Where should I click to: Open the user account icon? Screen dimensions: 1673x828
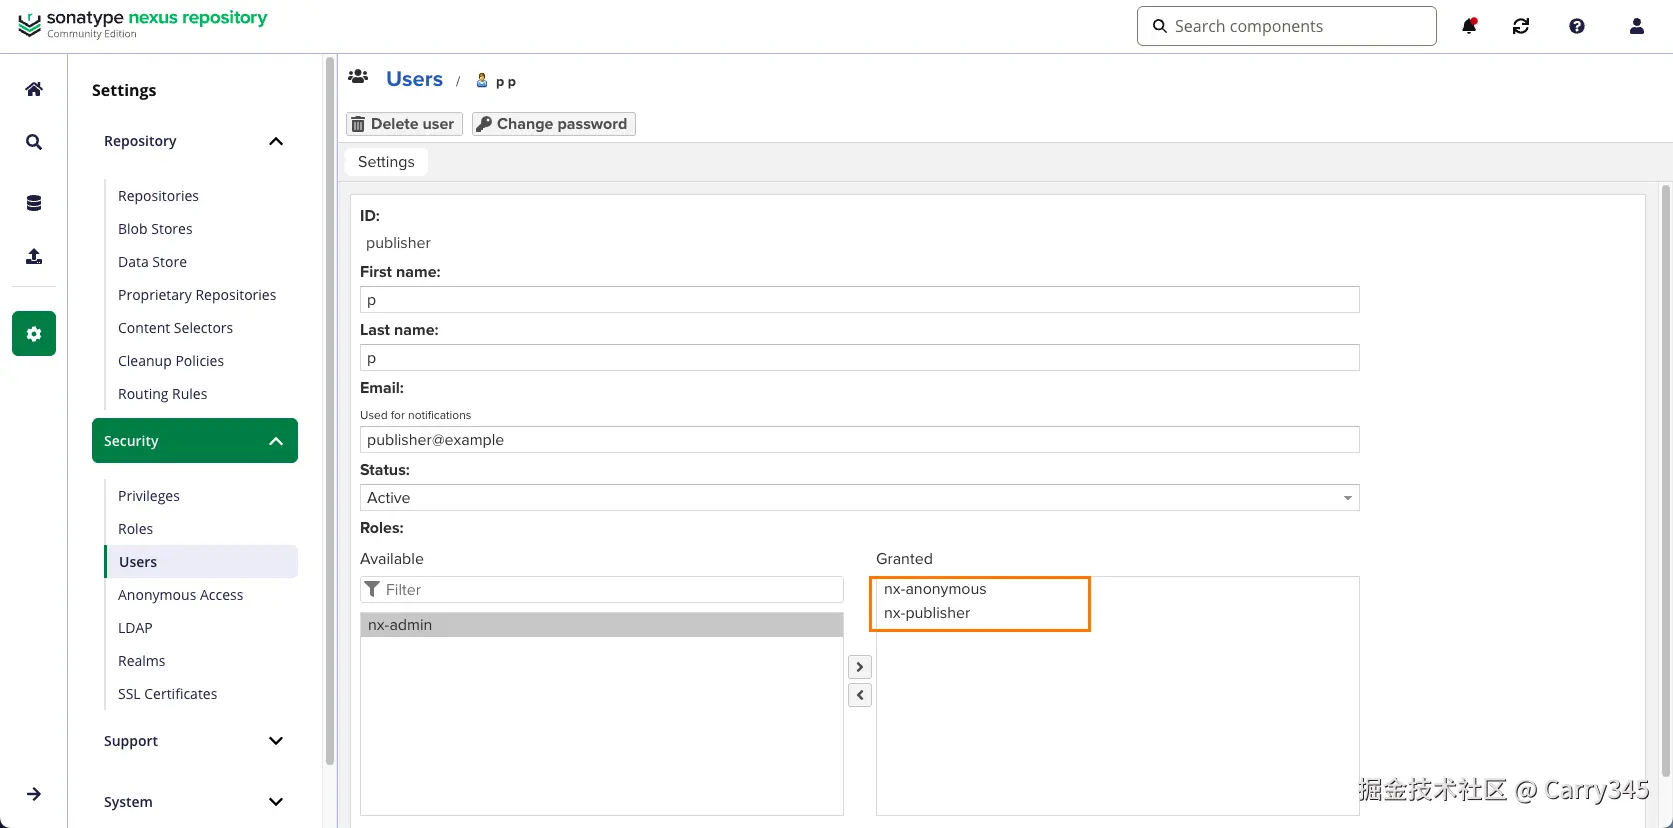pyautogui.click(x=1637, y=27)
